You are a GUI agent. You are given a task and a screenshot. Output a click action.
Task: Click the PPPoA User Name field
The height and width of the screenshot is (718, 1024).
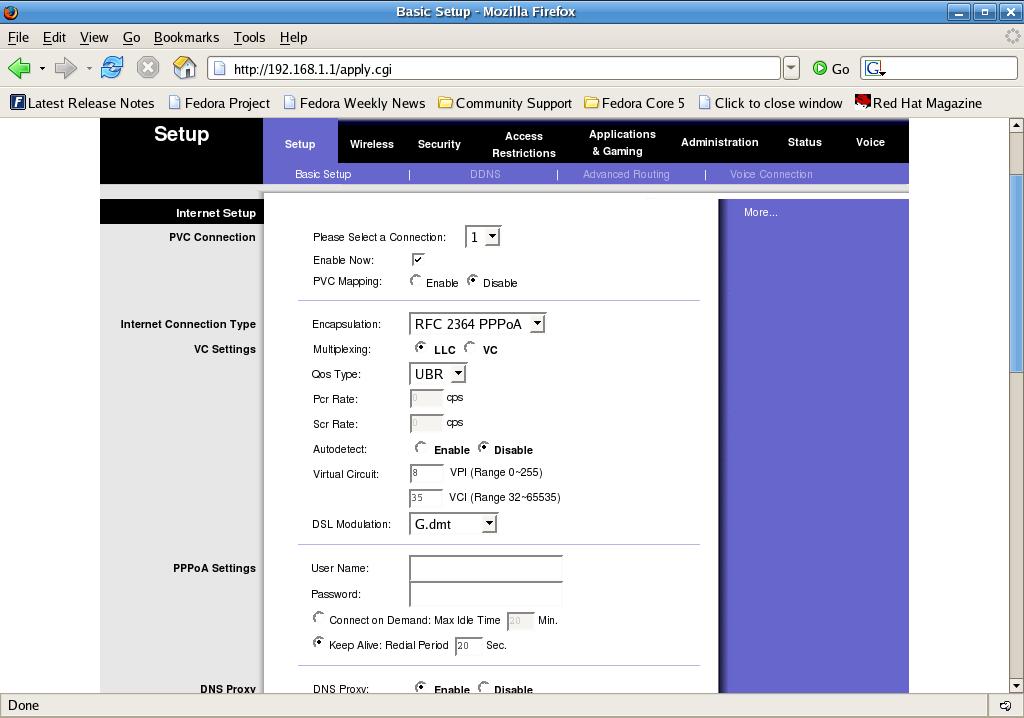(486, 568)
